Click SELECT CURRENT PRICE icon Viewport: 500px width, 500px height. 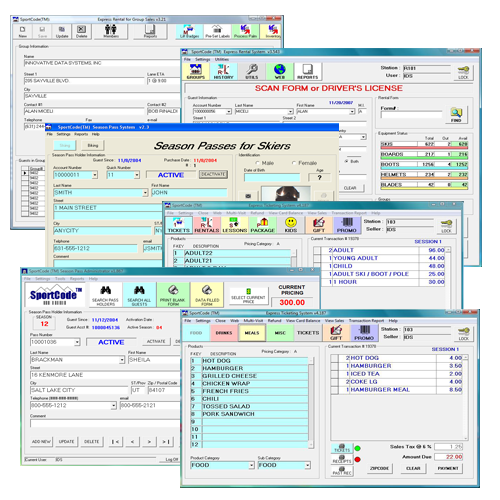[x=248, y=295]
